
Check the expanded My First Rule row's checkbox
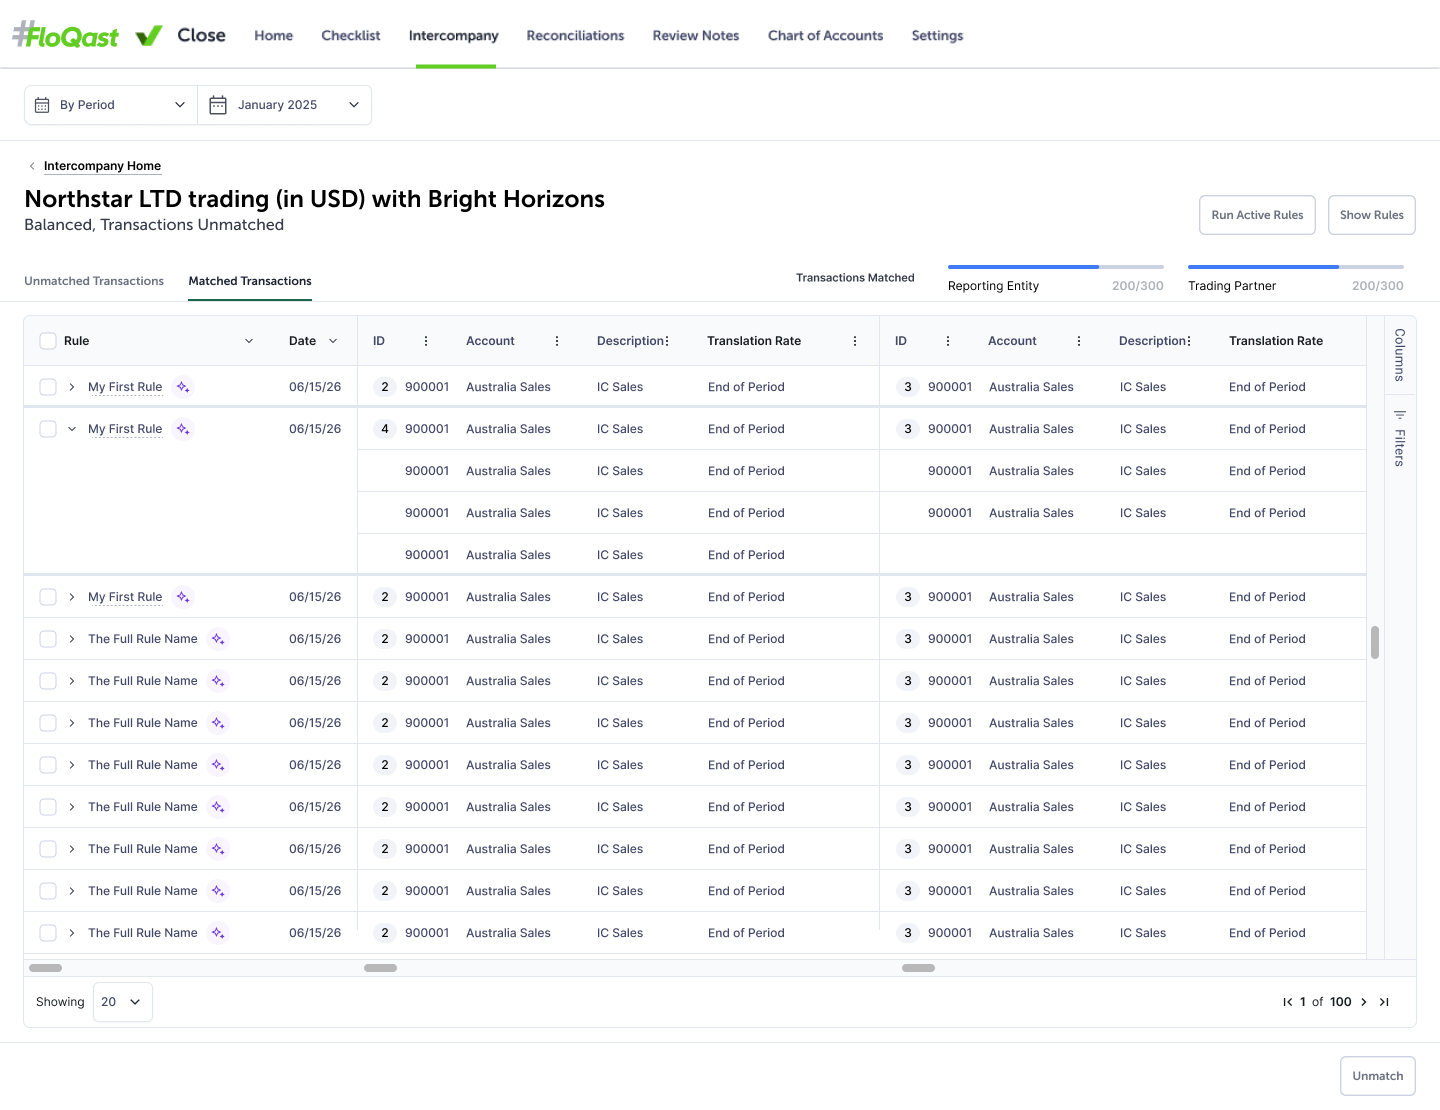click(48, 429)
